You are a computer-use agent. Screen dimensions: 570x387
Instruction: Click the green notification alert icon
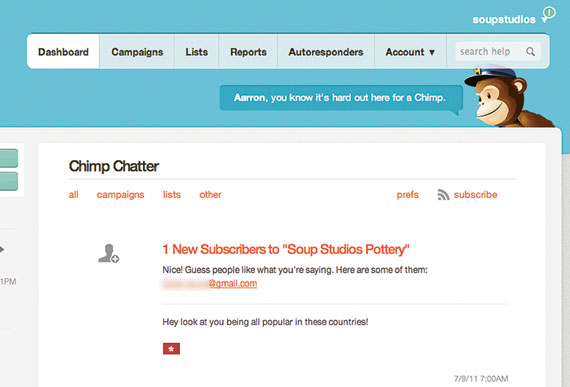coord(549,12)
